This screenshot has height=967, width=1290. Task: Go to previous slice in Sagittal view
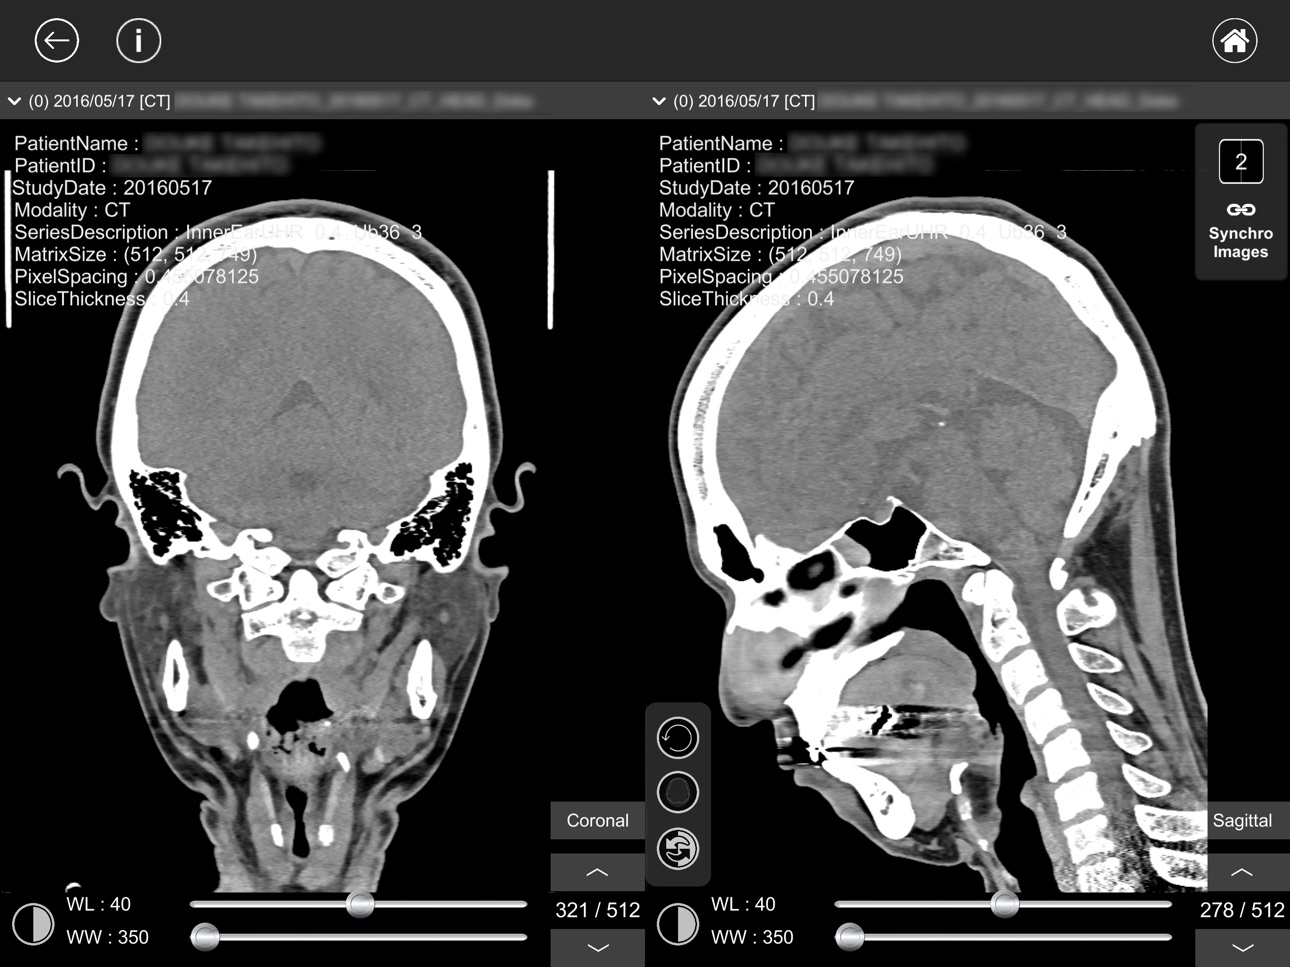(1242, 873)
